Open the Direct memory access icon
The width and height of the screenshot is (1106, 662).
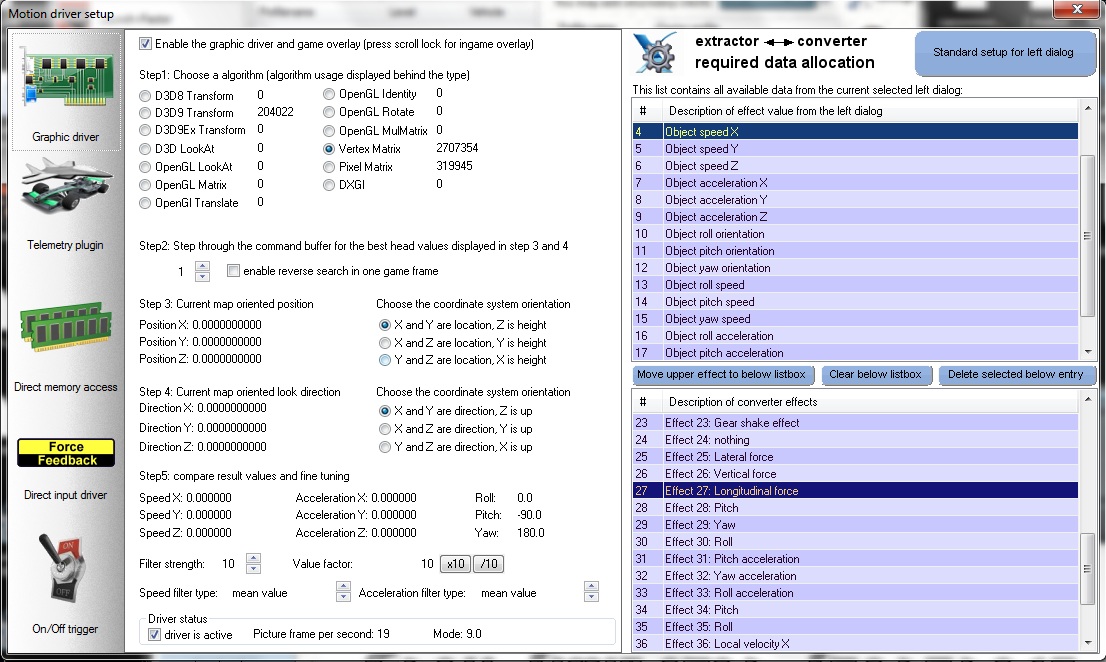[66, 327]
